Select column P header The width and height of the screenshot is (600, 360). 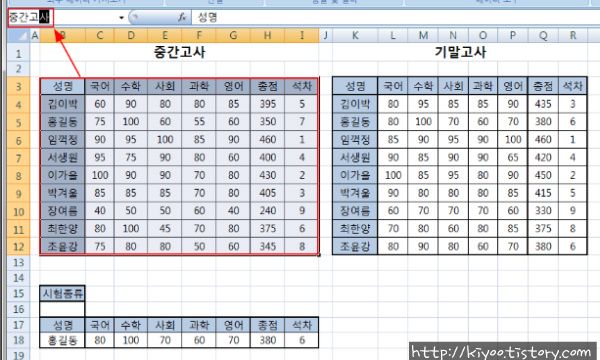pyautogui.click(x=513, y=36)
